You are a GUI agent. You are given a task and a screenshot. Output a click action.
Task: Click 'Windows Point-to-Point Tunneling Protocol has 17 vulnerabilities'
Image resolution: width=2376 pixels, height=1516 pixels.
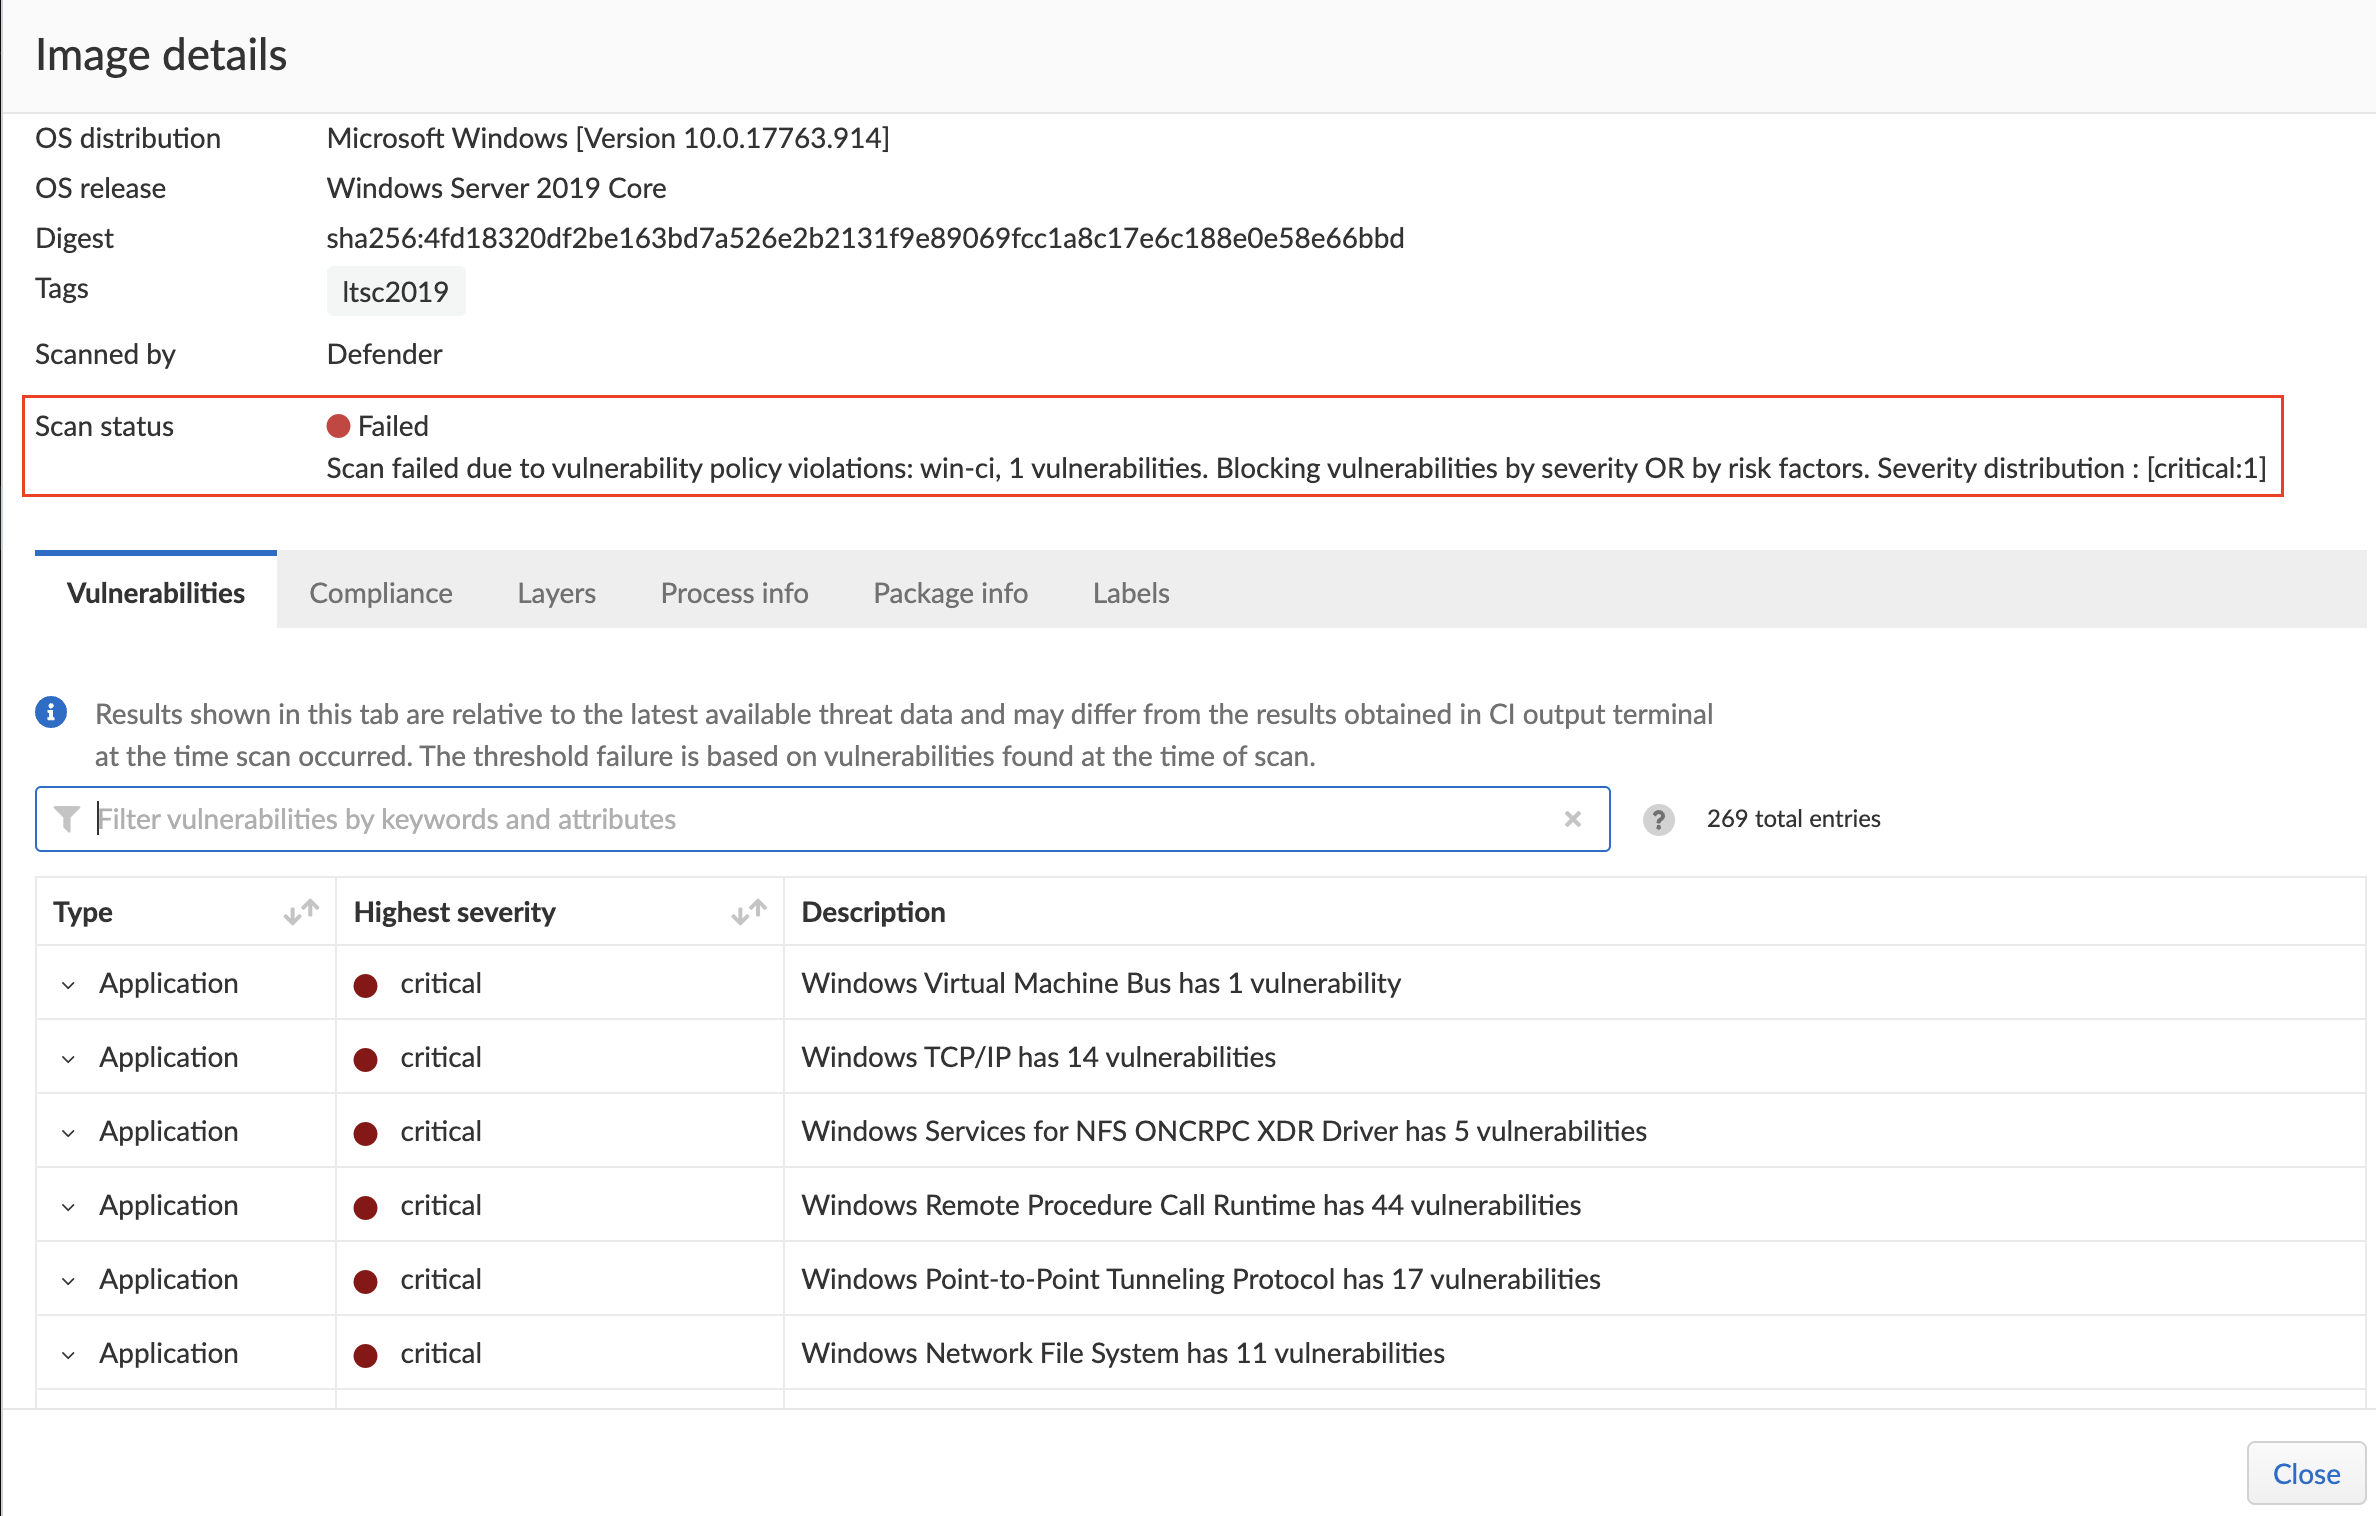(x=1201, y=1279)
